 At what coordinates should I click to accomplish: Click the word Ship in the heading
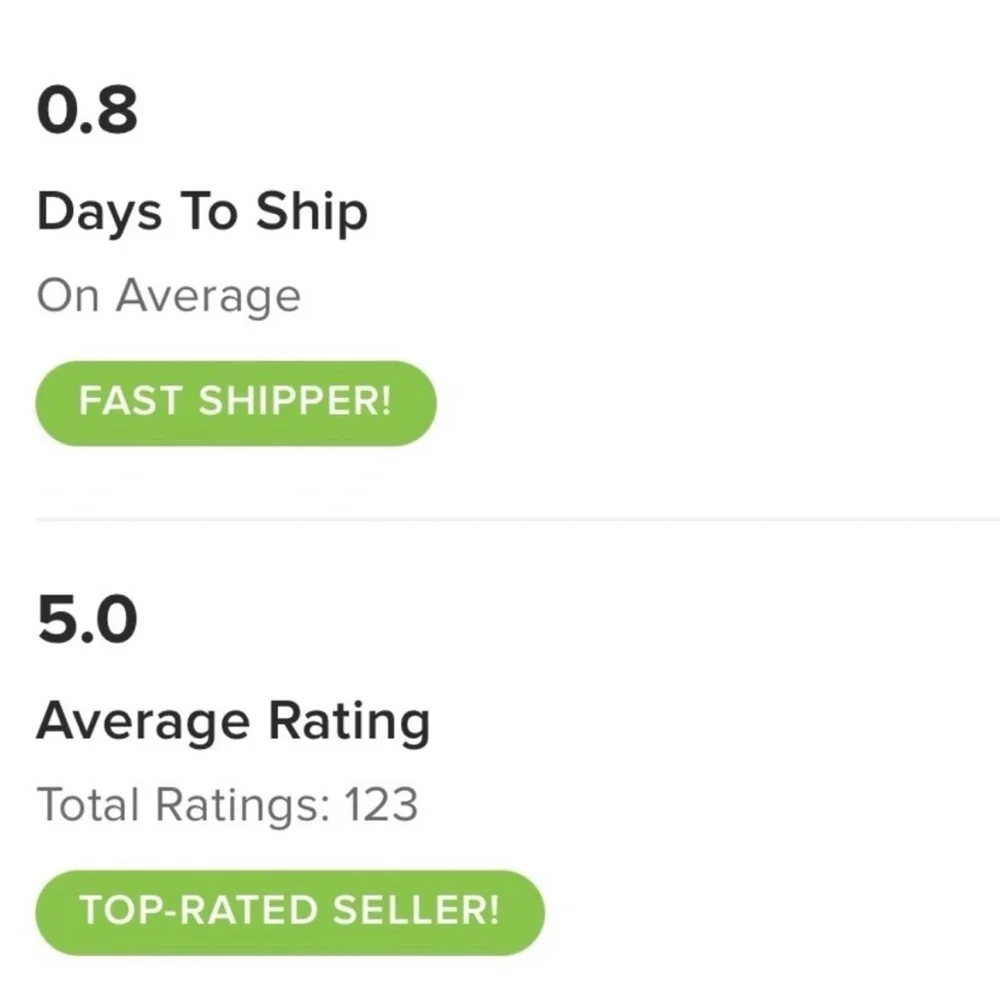(311, 213)
